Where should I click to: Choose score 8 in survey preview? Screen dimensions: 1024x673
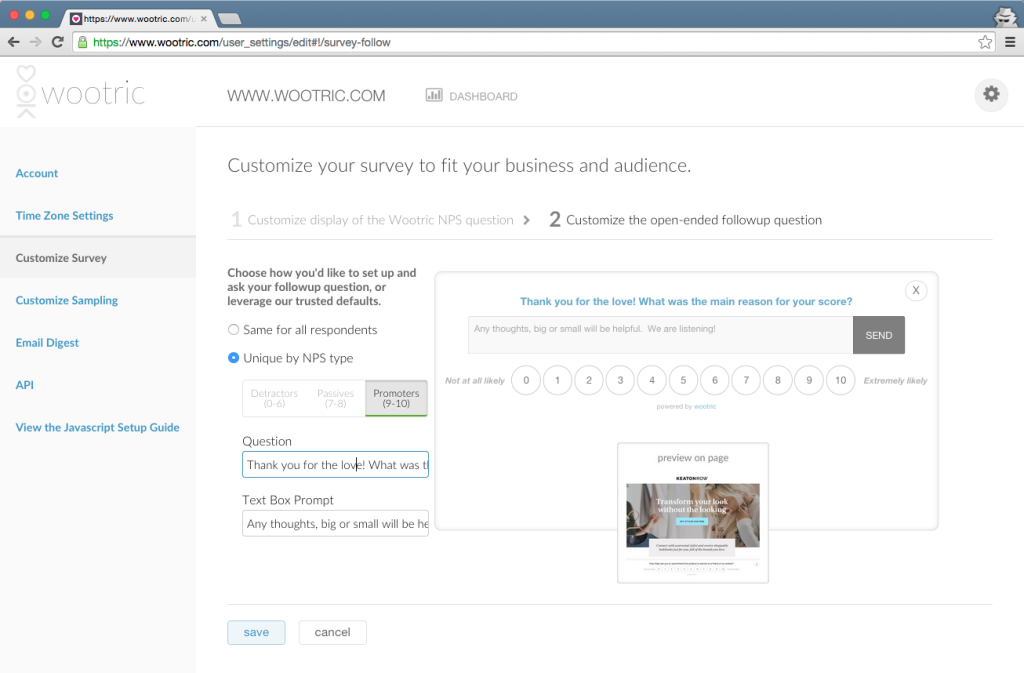pyautogui.click(x=777, y=381)
